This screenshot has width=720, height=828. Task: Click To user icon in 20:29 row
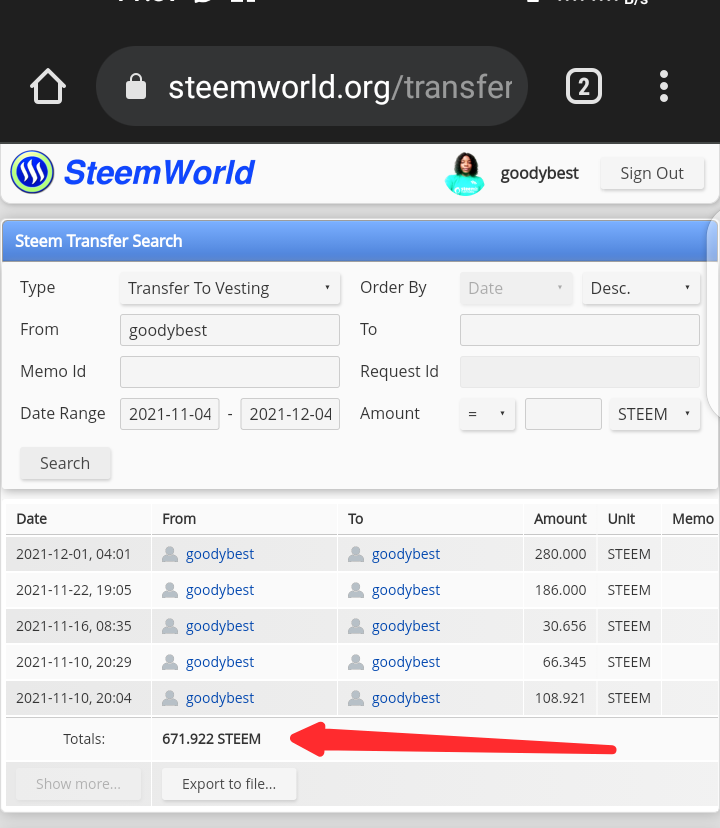pos(356,662)
